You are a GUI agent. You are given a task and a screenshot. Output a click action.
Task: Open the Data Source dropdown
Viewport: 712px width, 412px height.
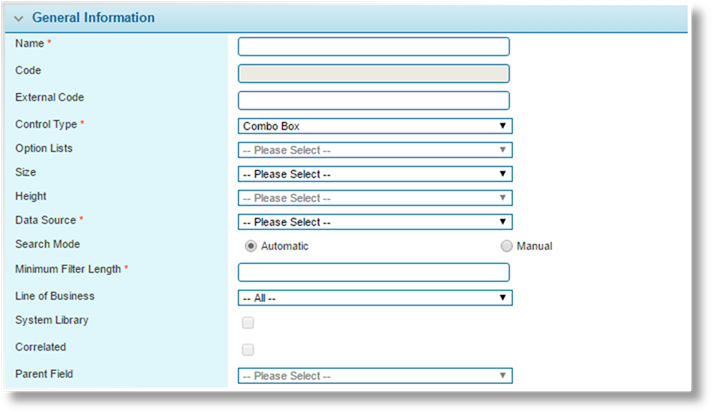tap(375, 222)
